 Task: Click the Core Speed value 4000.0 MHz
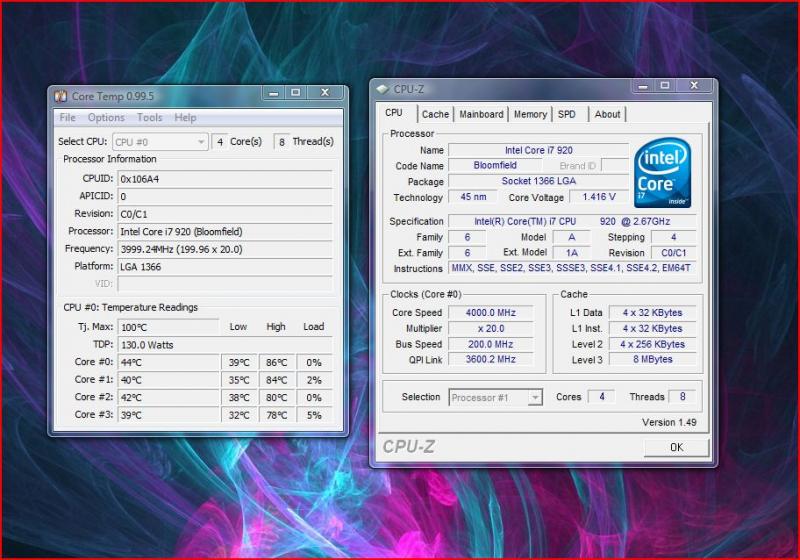[491, 313]
